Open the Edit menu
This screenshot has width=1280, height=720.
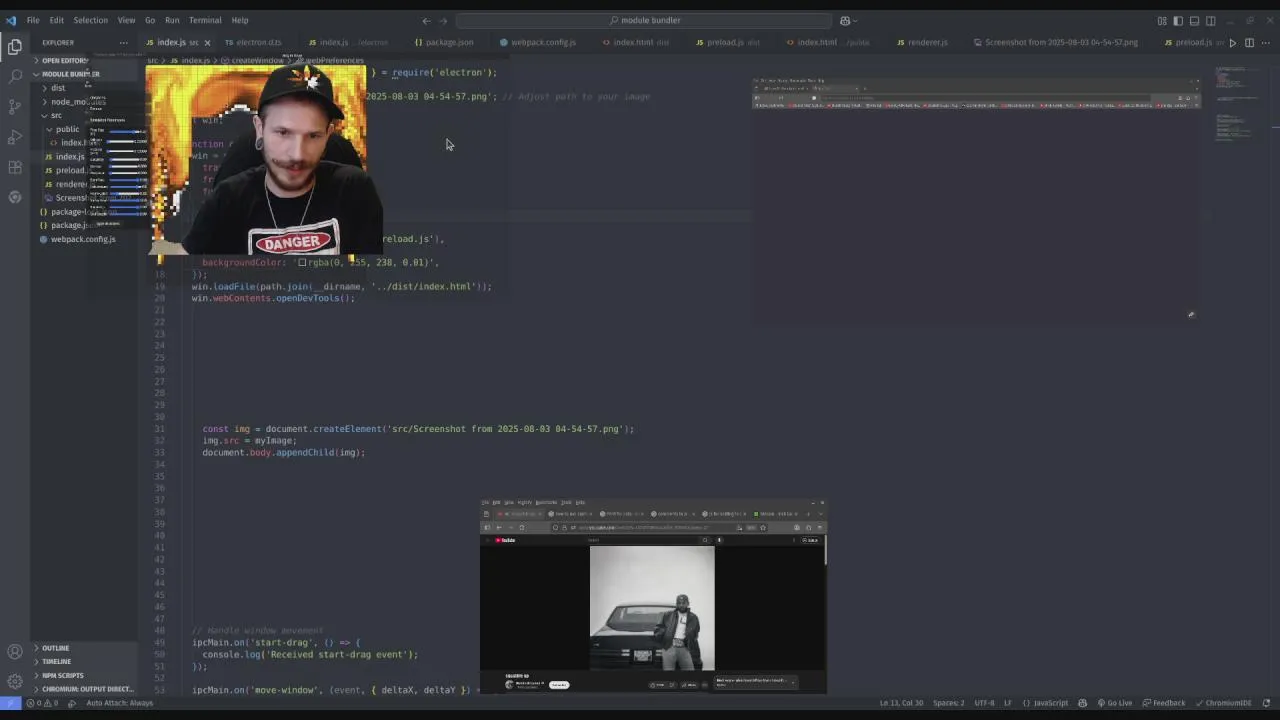(x=57, y=20)
